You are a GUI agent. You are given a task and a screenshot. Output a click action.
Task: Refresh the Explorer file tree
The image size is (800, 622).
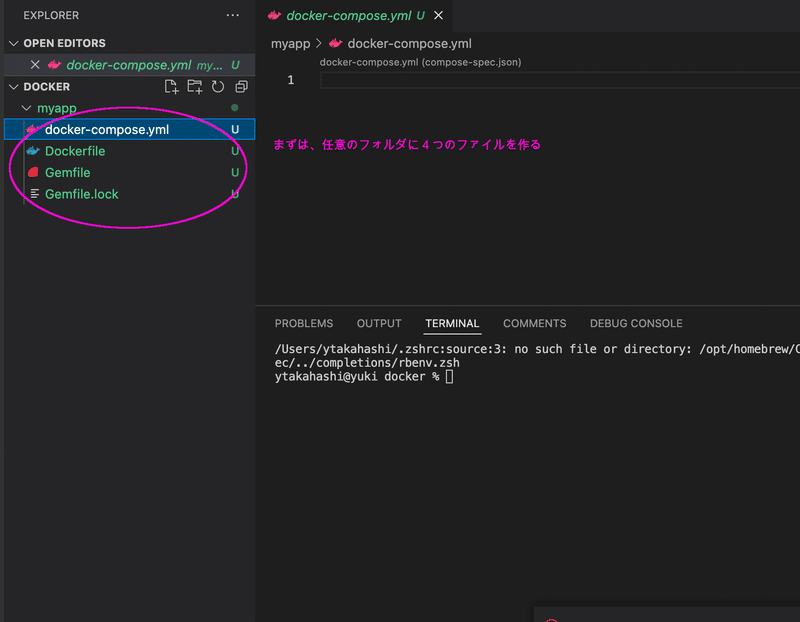[x=218, y=87]
